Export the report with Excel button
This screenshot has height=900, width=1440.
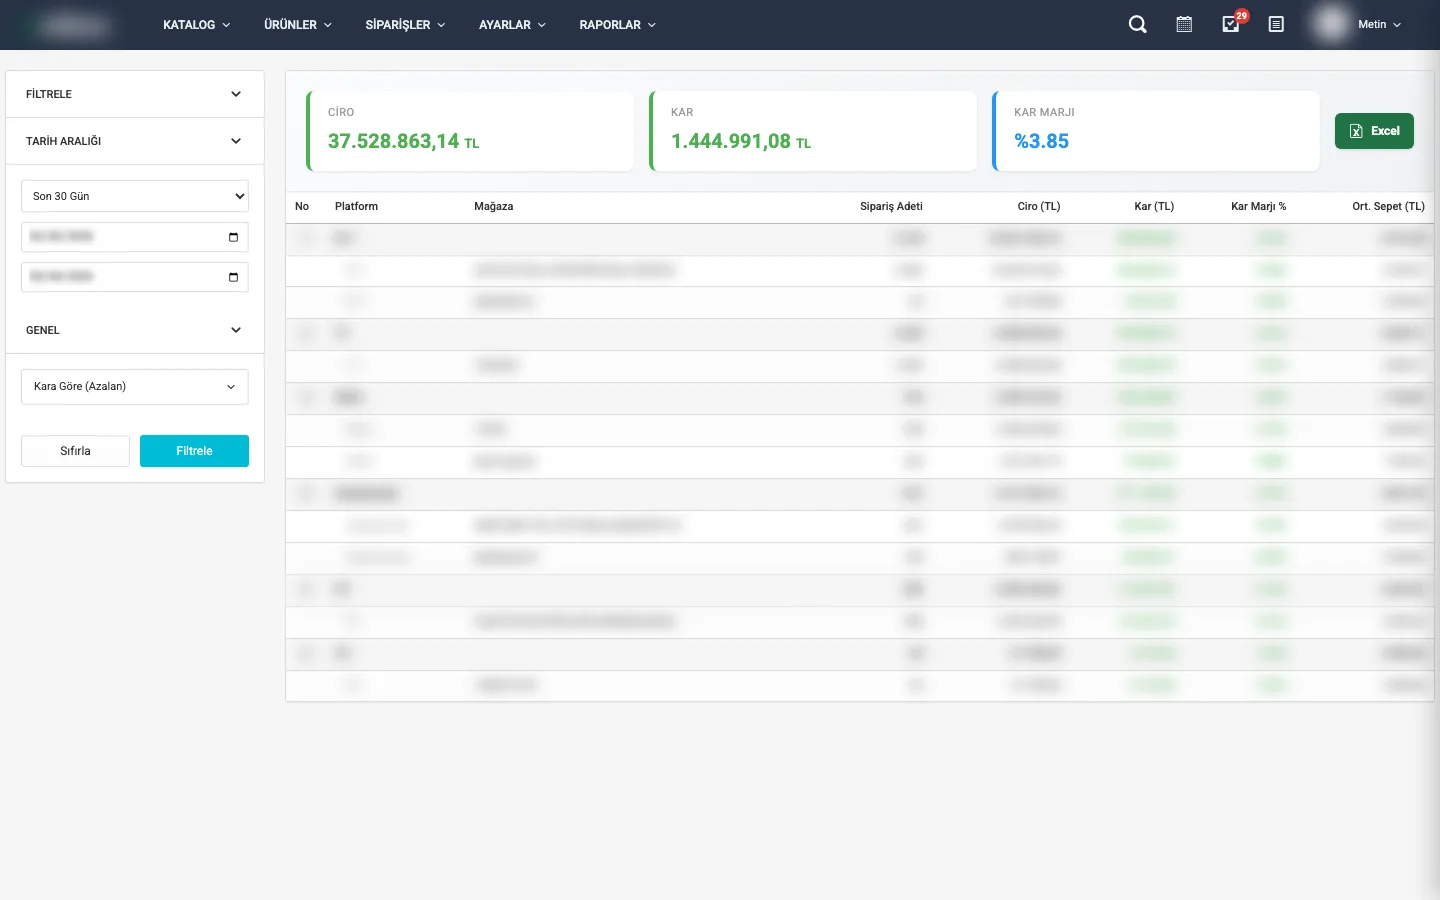point(1374,131)
